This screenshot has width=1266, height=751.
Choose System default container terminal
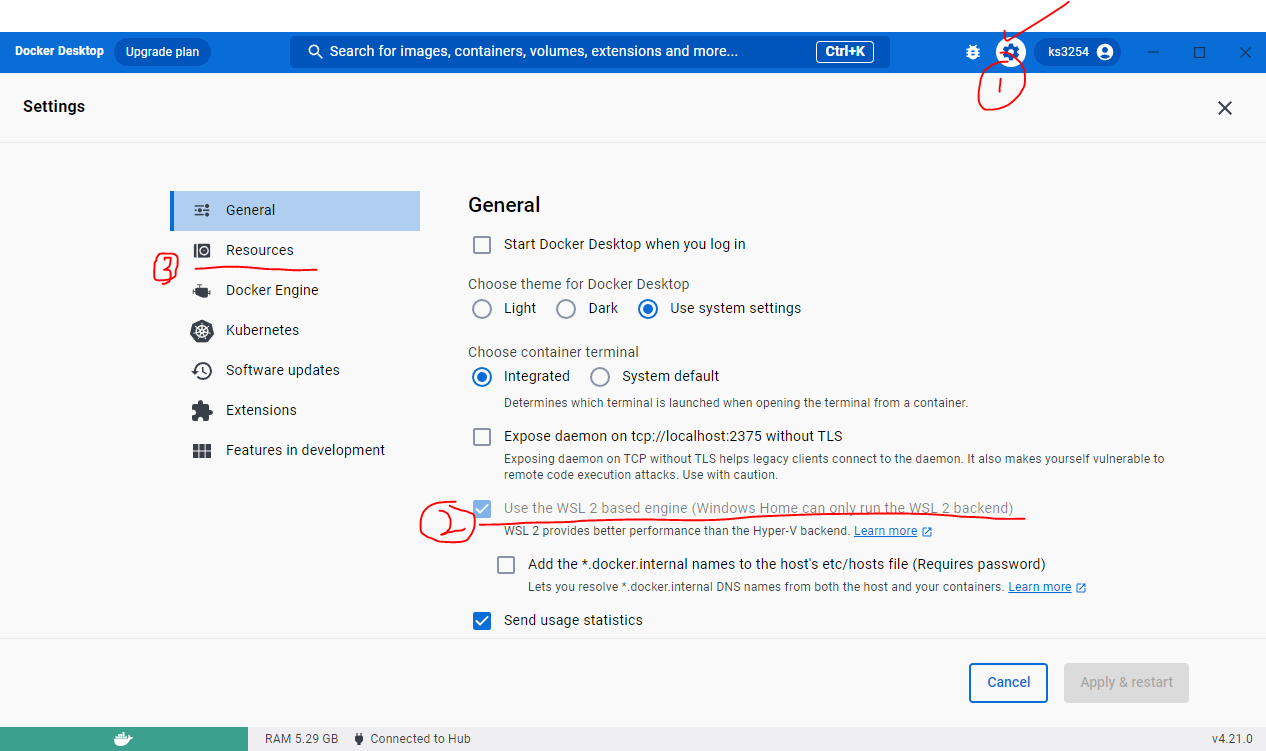[x=600, y=376]
